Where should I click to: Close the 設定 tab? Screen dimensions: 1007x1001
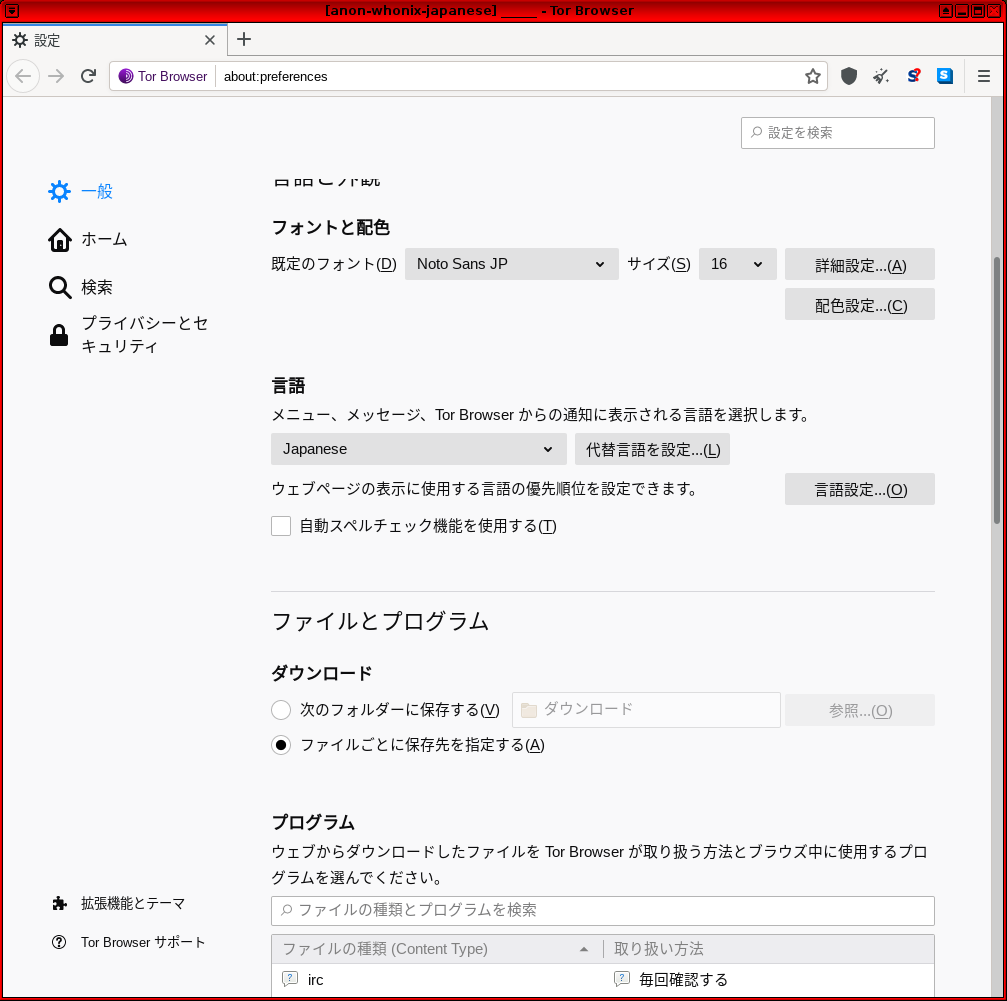(209, 40)
